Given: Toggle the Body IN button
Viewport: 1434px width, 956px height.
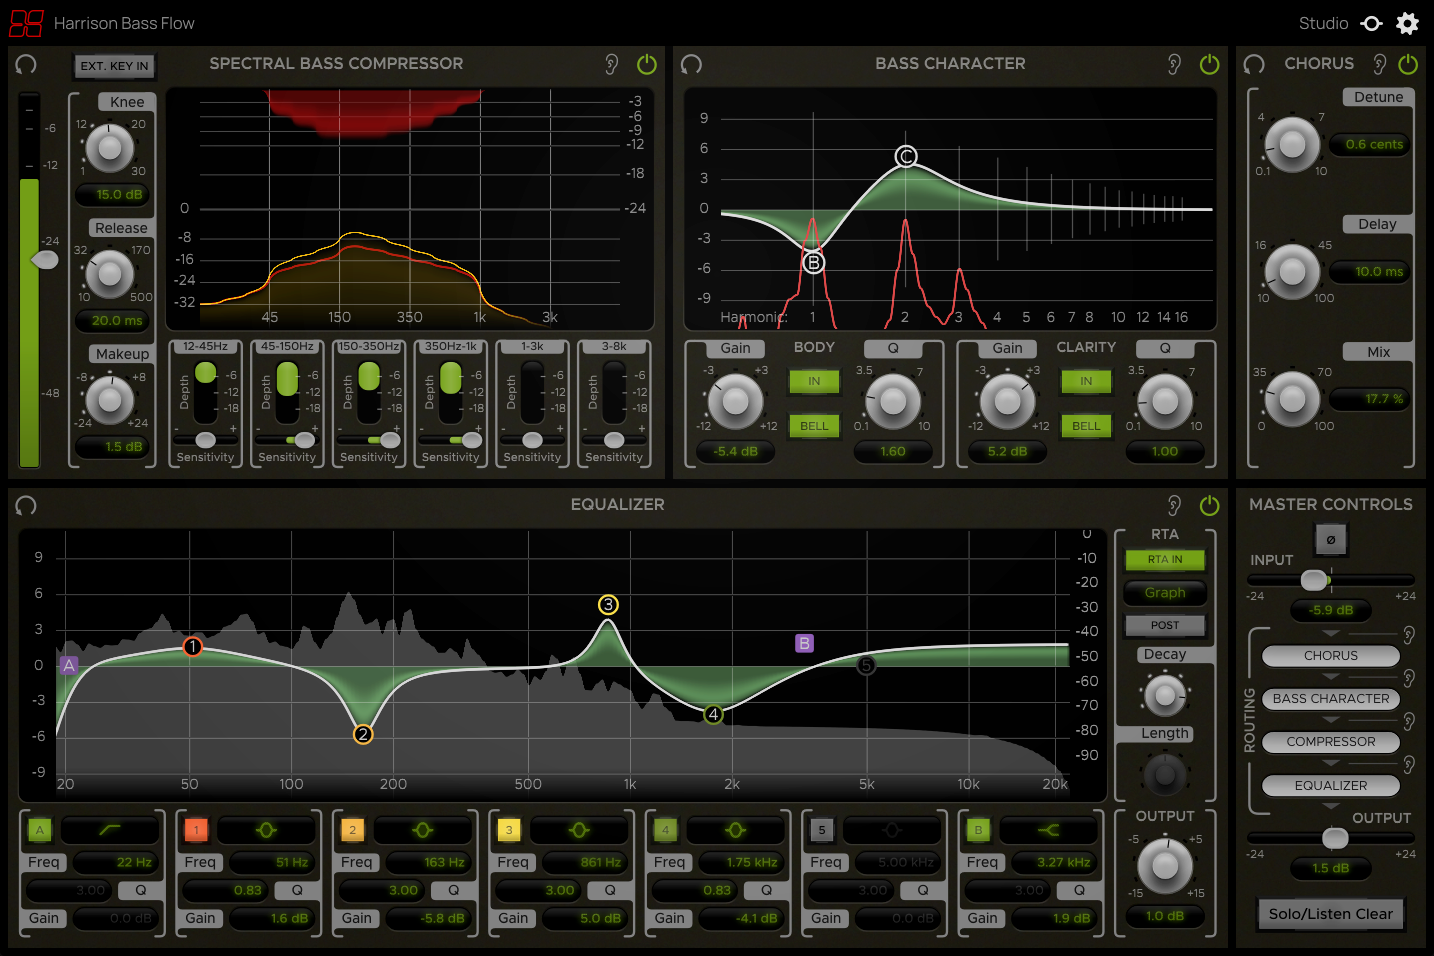Looking at the screenshot, I should (814, 381).
